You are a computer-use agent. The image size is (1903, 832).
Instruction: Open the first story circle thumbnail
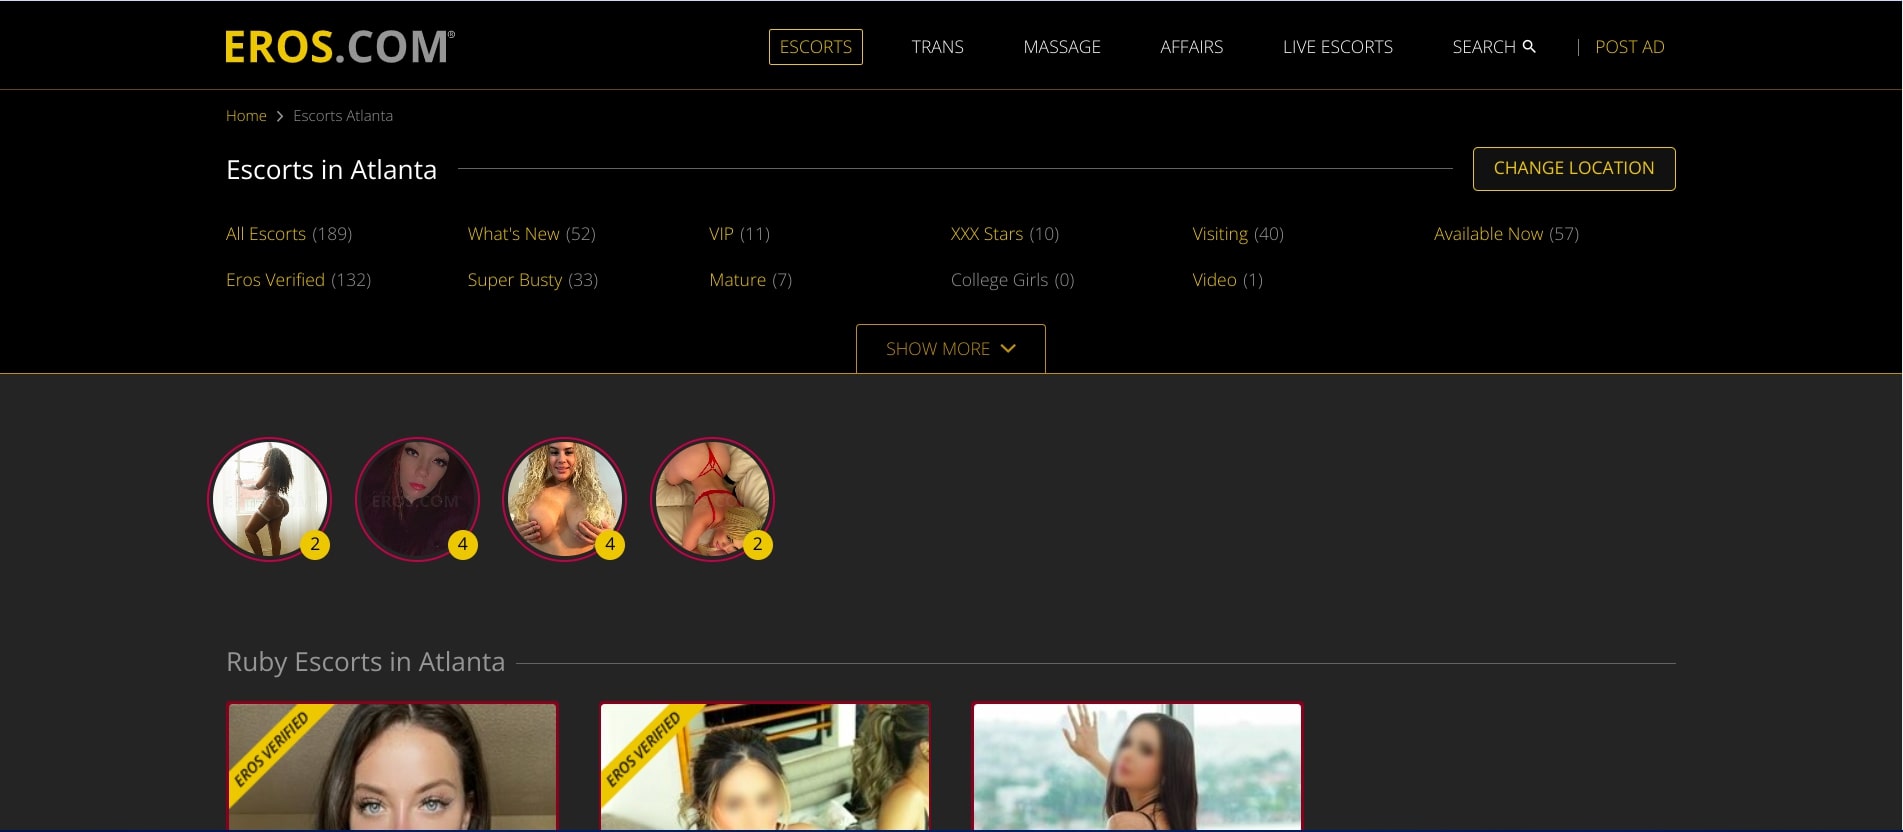(270, 499)
